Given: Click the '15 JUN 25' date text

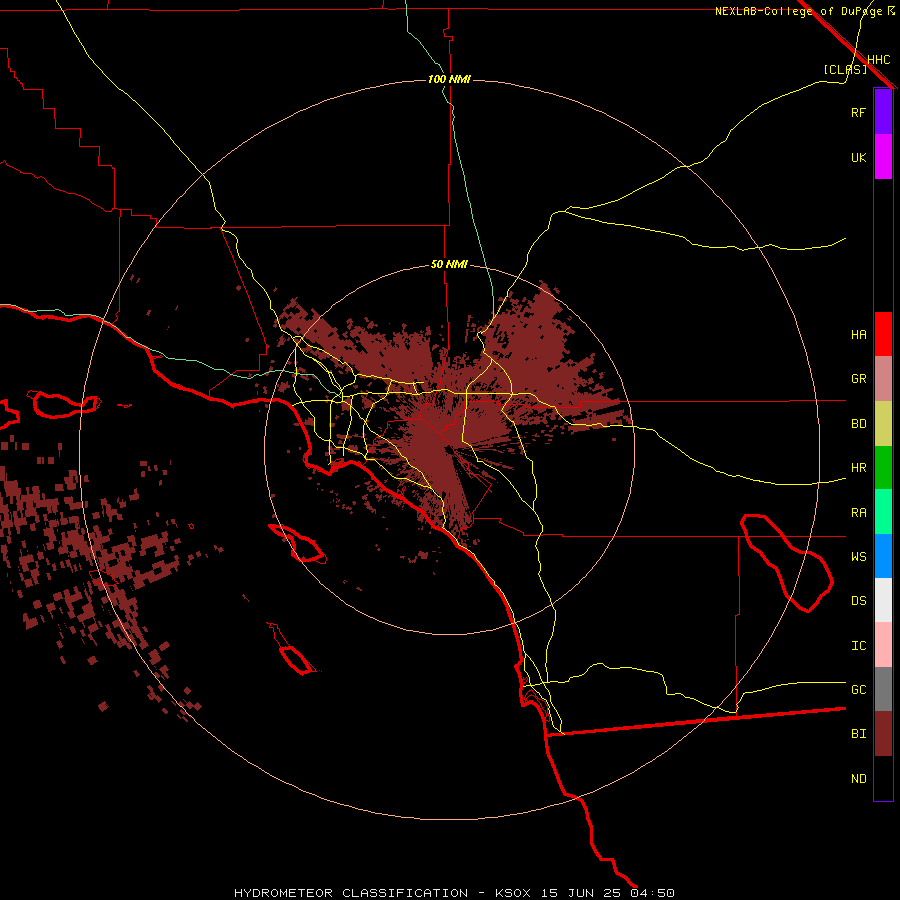Looking at the screenshot, I should [580, 893].
